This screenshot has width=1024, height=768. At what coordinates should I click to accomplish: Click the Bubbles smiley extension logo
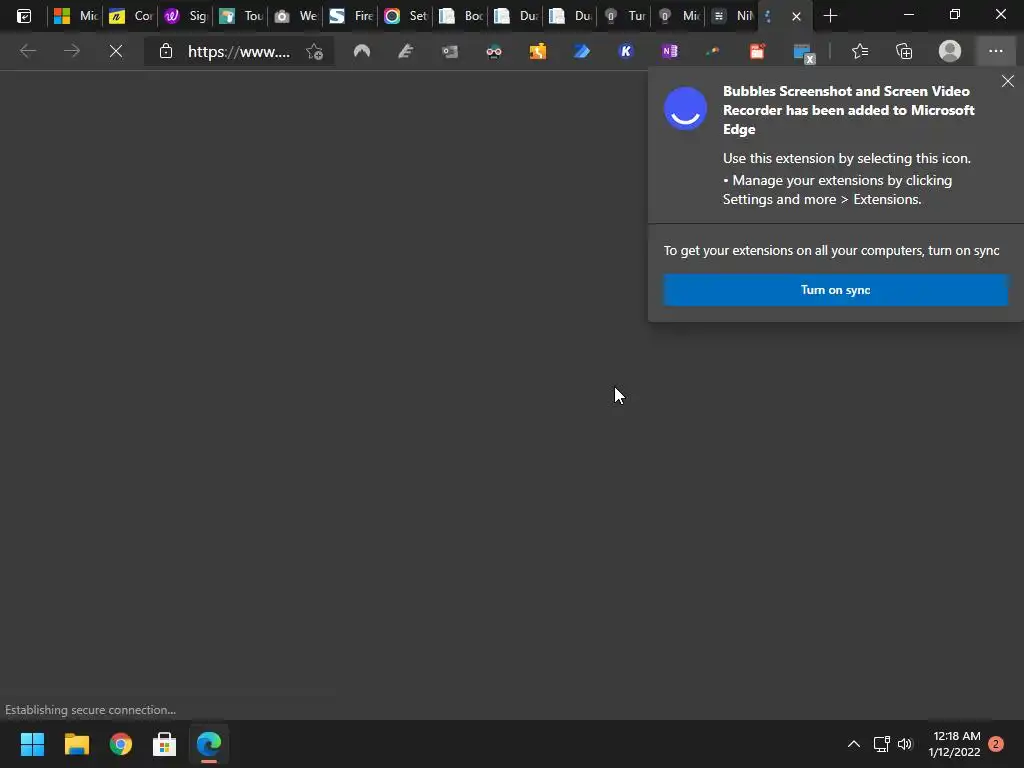[x=685, y=108]
